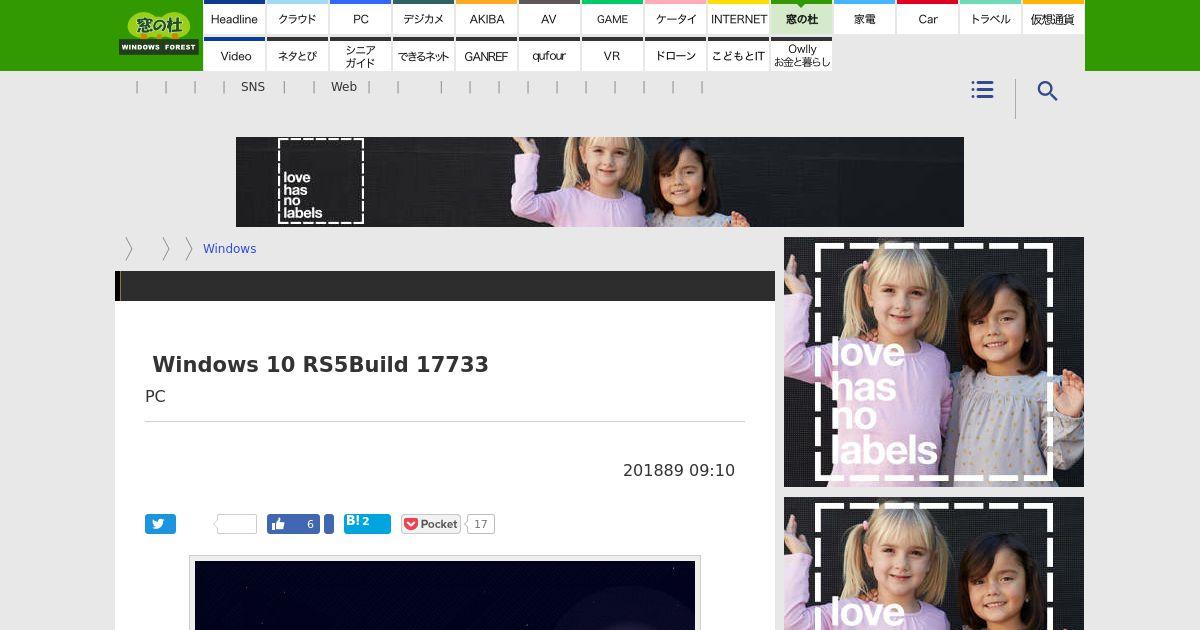Open the AKIBA site tab
Viewport: 1200px width, 630px height.
click(x=486, y=18)
